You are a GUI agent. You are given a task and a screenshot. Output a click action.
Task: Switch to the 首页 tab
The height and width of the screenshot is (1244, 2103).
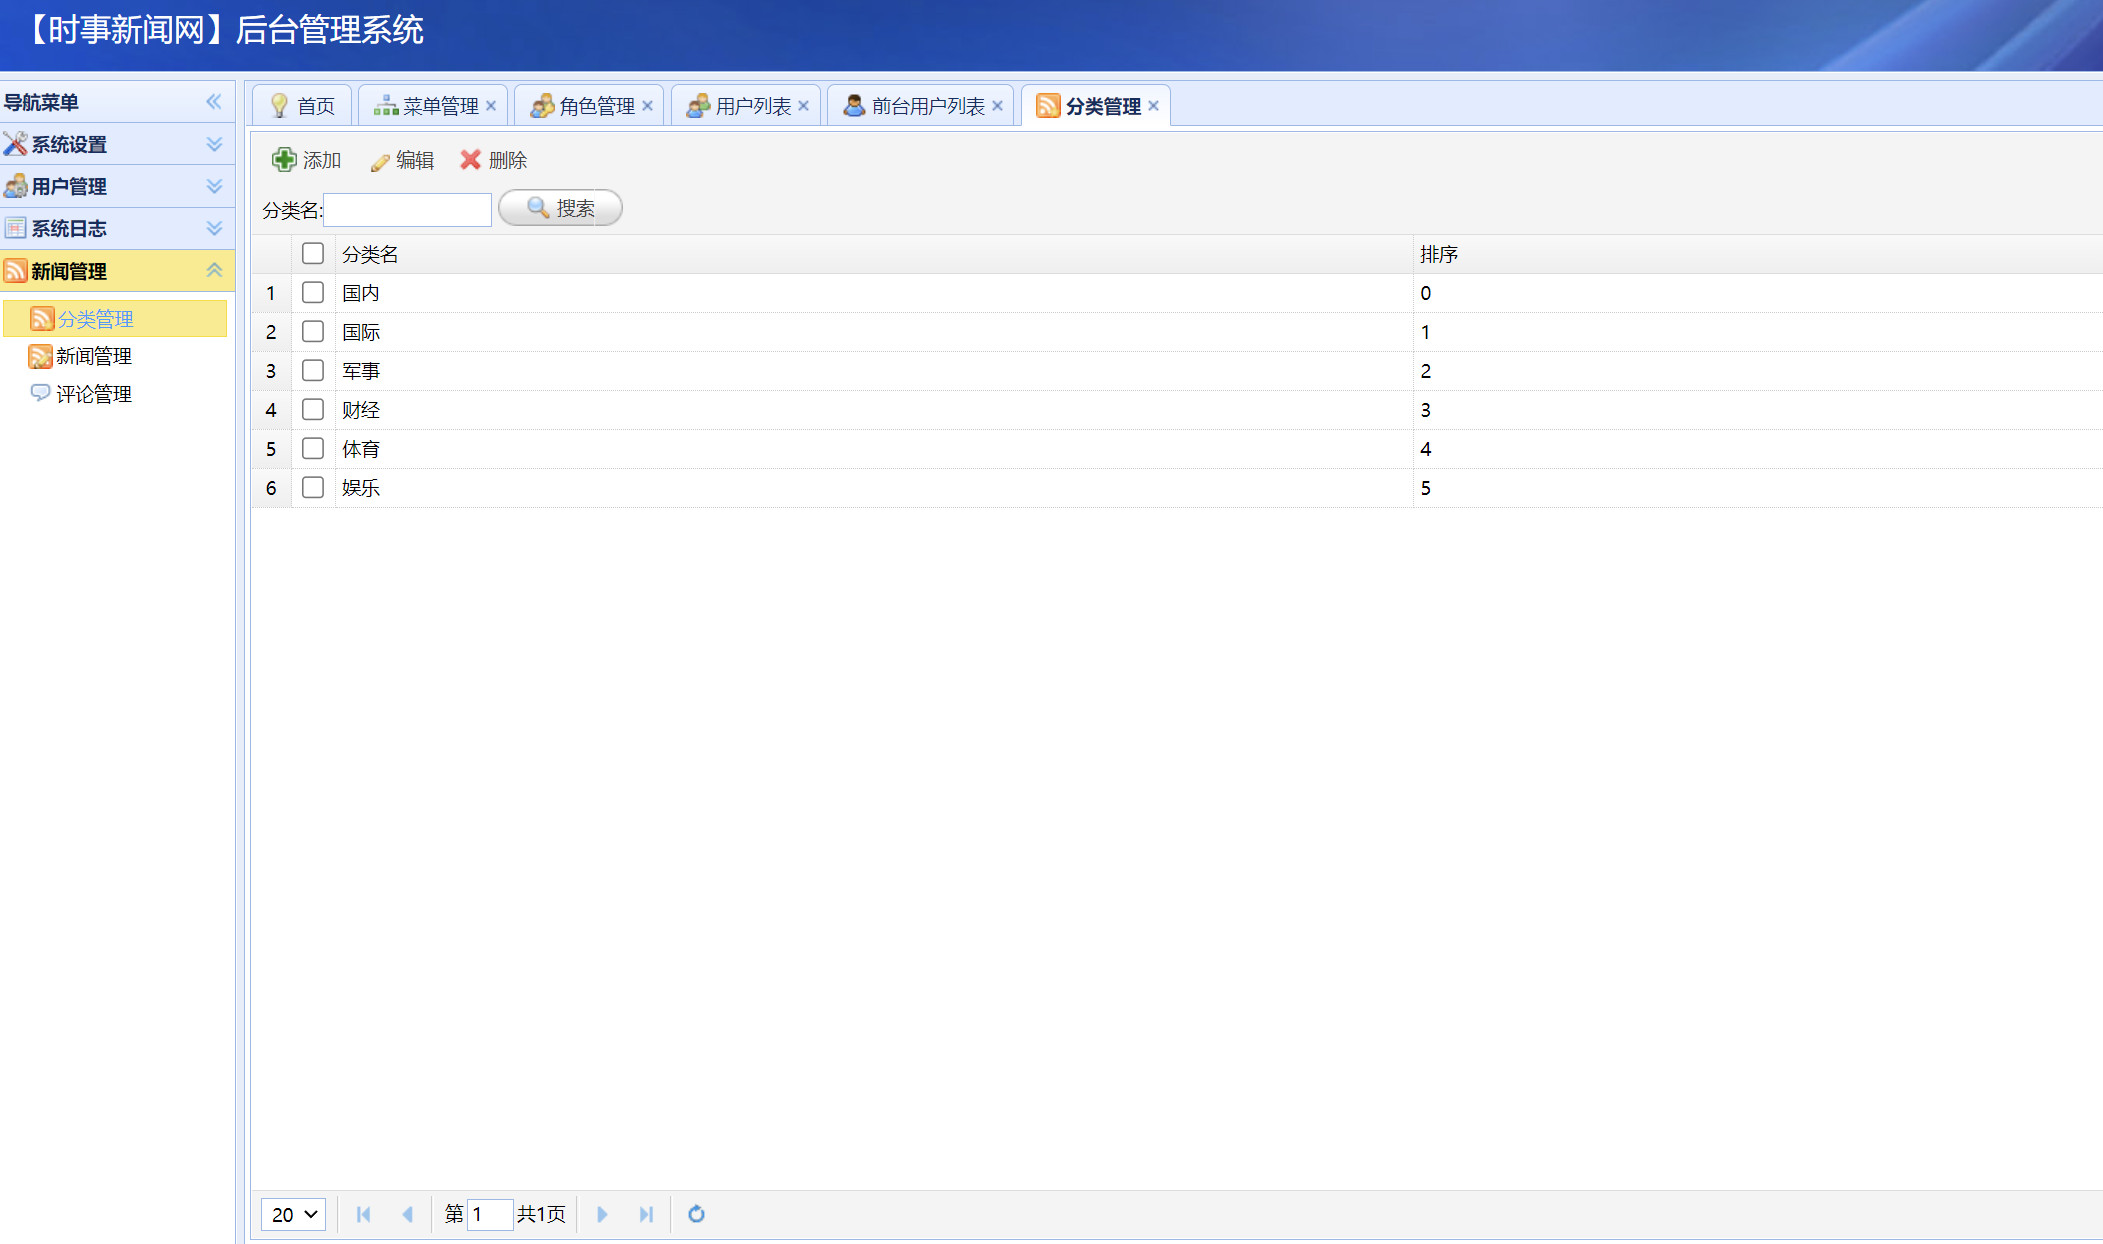(303, 106)
